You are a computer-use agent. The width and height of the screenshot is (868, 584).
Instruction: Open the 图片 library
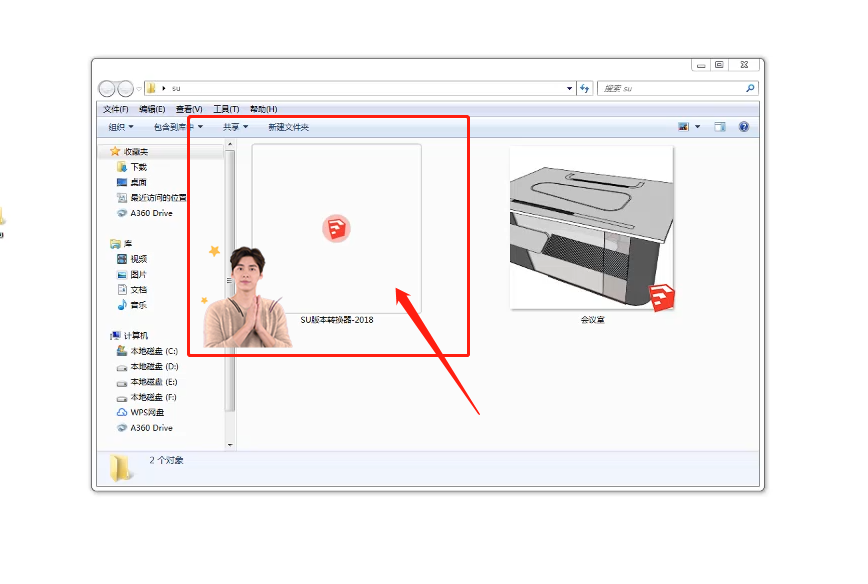tap(138, 275)
